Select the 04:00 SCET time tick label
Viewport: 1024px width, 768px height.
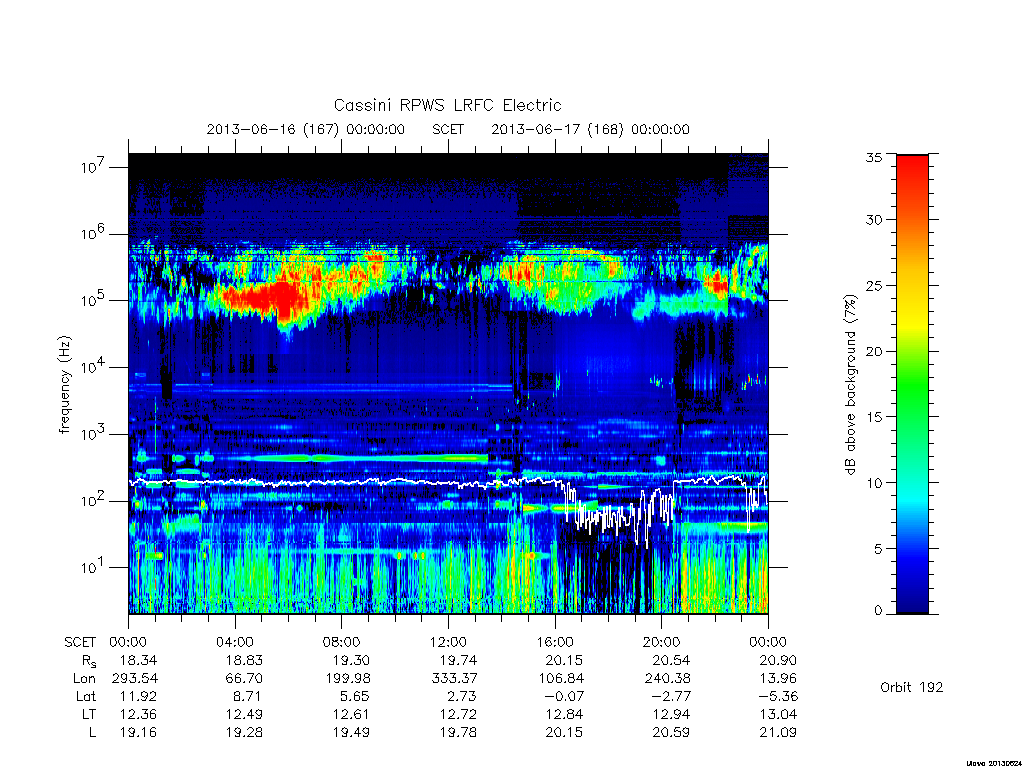tap(234, 642)
